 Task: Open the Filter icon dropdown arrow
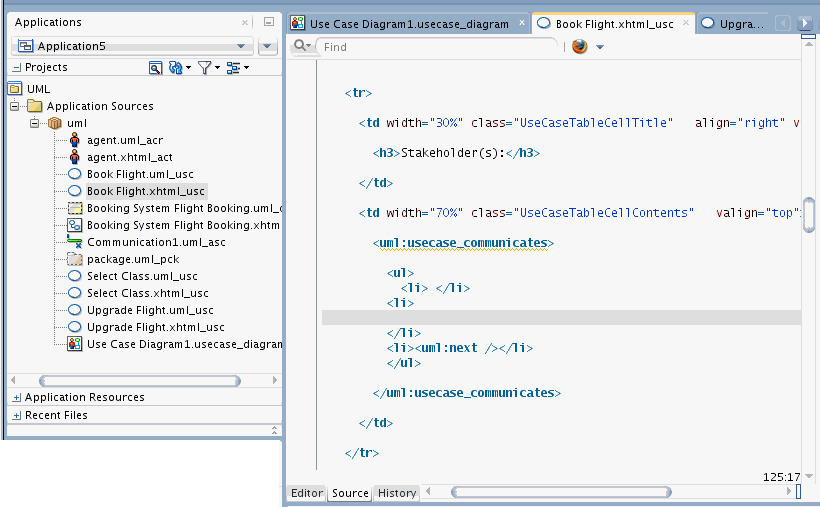tap(218, 67)
